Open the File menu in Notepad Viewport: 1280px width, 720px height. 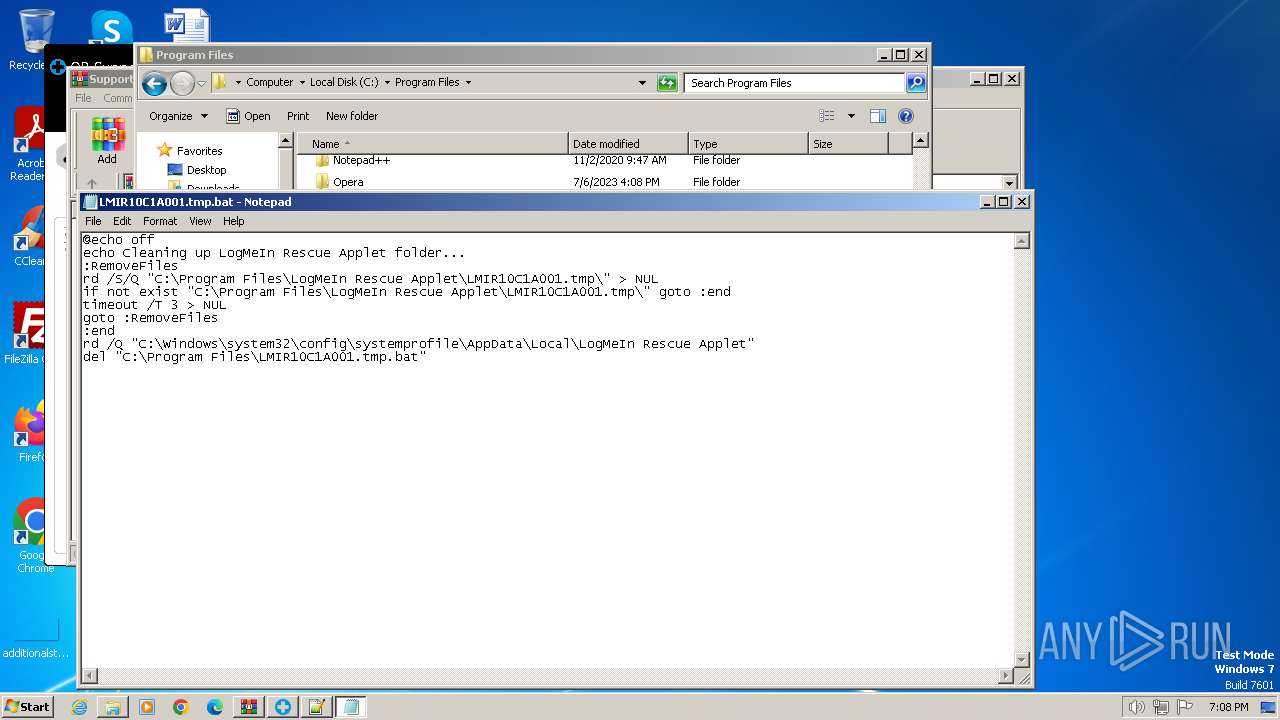coord(93,221)
